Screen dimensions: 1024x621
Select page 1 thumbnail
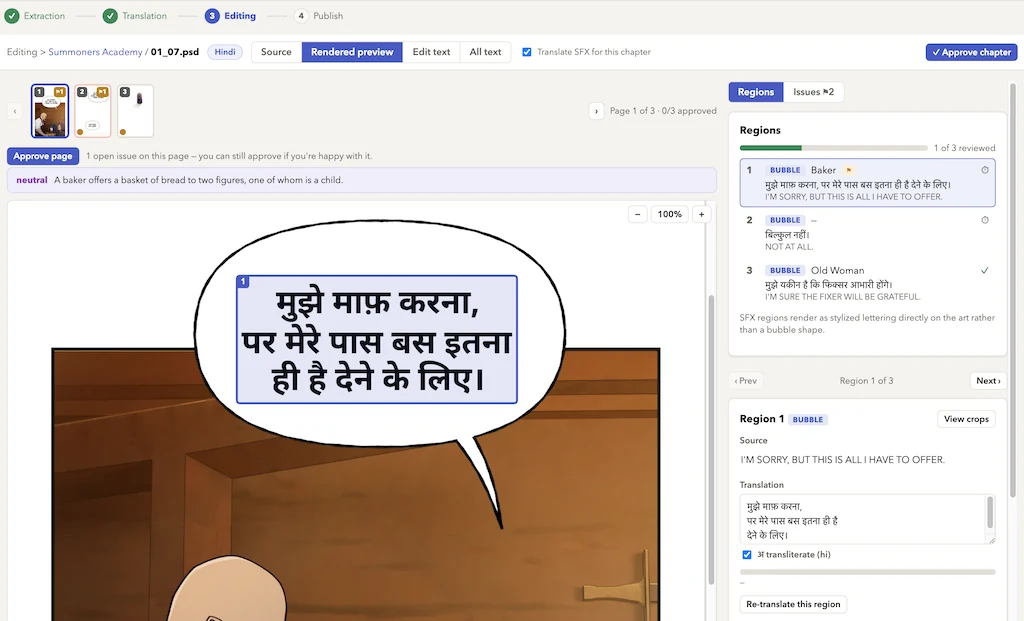[50, 111]
